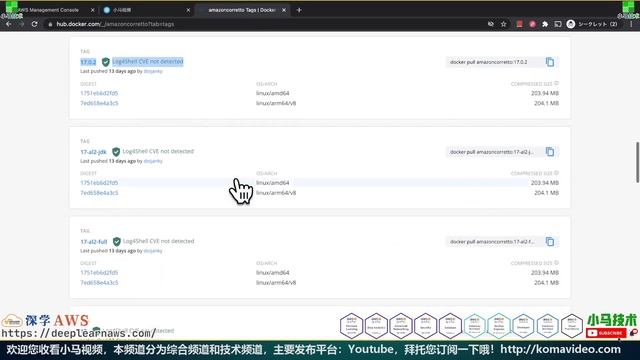This screenshot has height=360, width=640.
Task: Click the YouTube Subscribe button overlay
Action: (606, 333)
